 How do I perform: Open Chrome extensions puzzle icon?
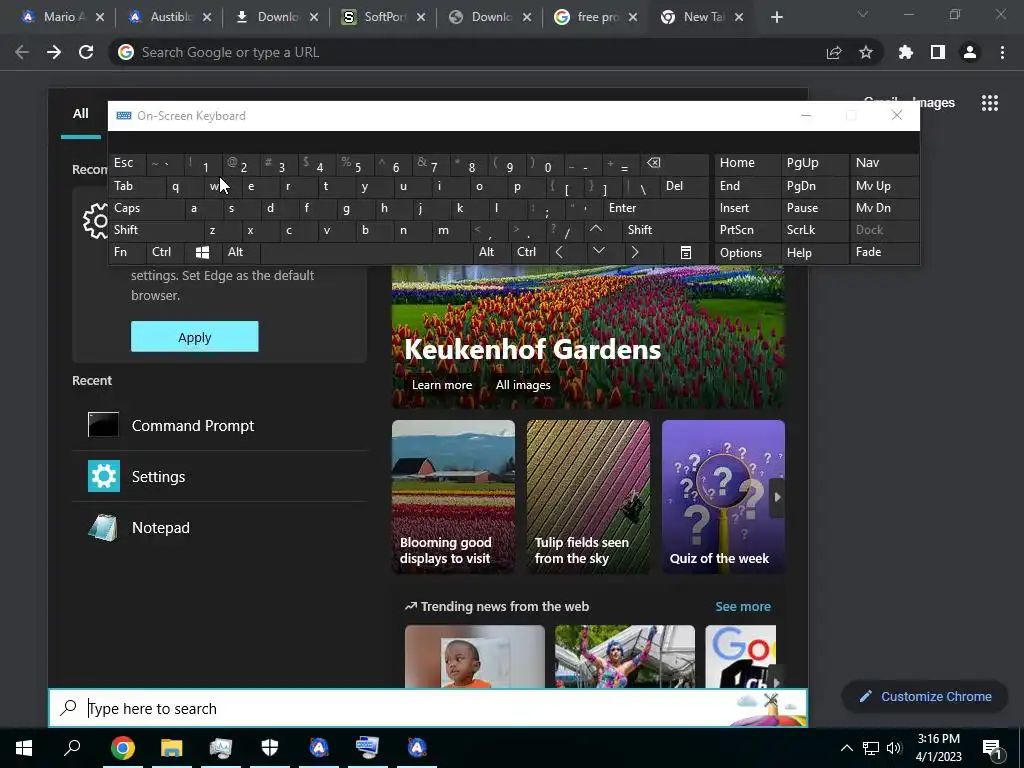click(x=906, y=52)
